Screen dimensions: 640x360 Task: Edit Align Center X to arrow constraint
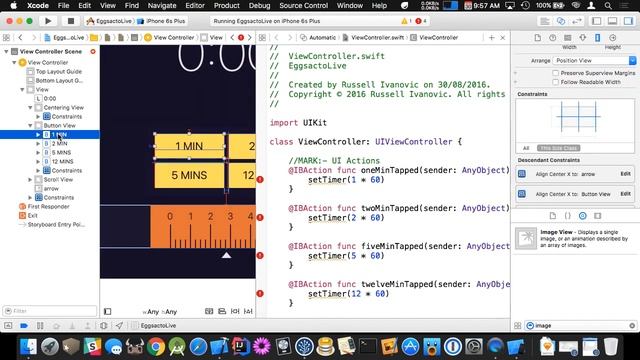tap(625, 174)
